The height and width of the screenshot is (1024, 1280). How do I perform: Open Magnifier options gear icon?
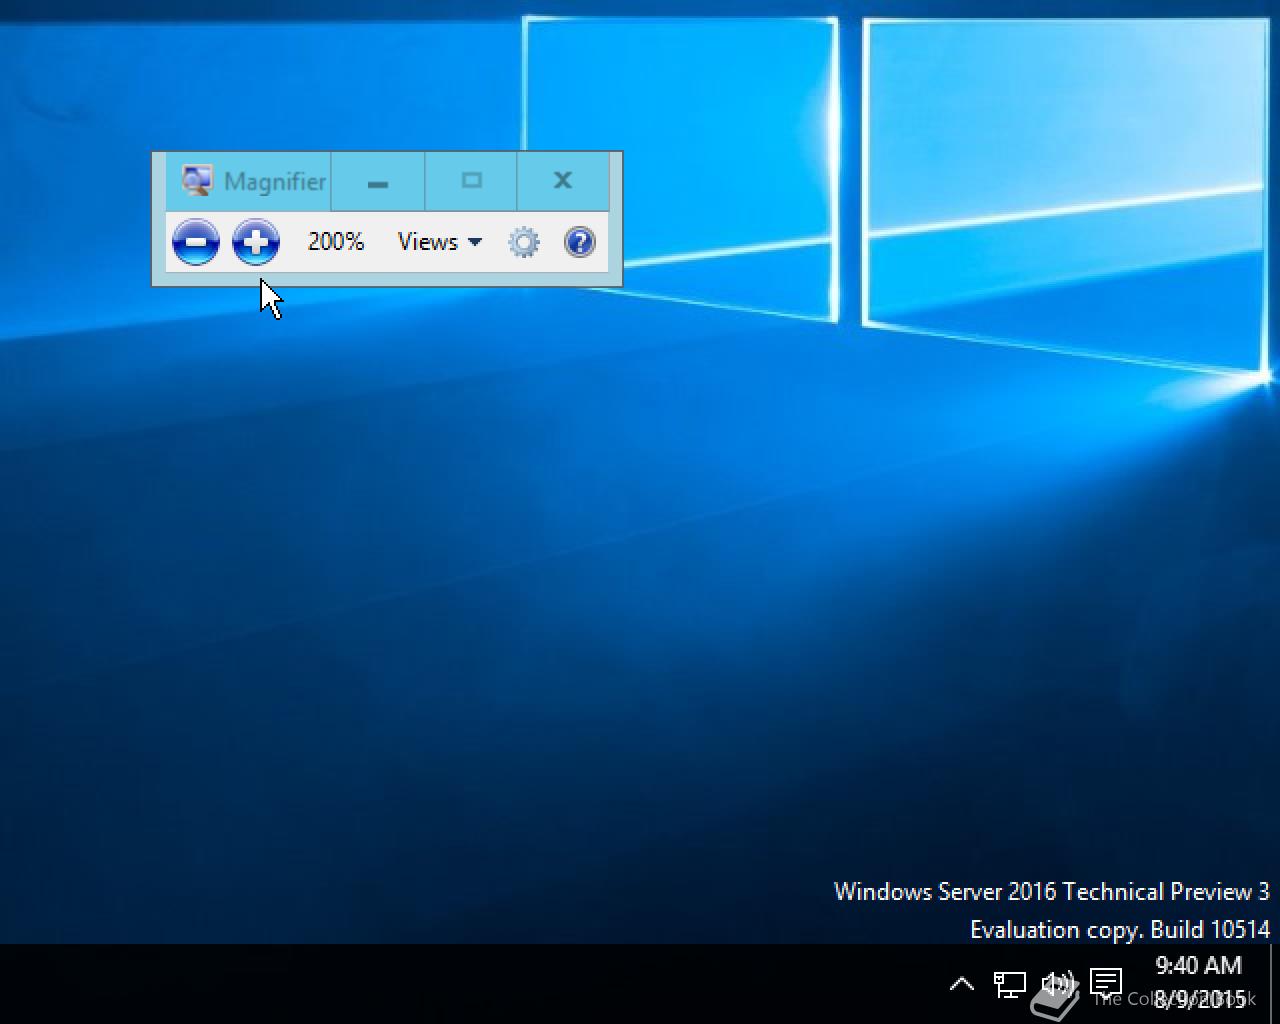524,242
